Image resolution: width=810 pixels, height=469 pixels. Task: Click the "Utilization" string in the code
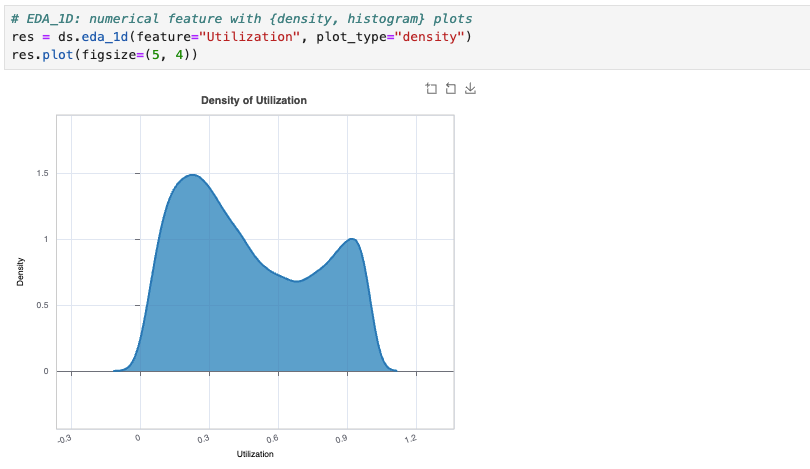(x=250, y=37)
